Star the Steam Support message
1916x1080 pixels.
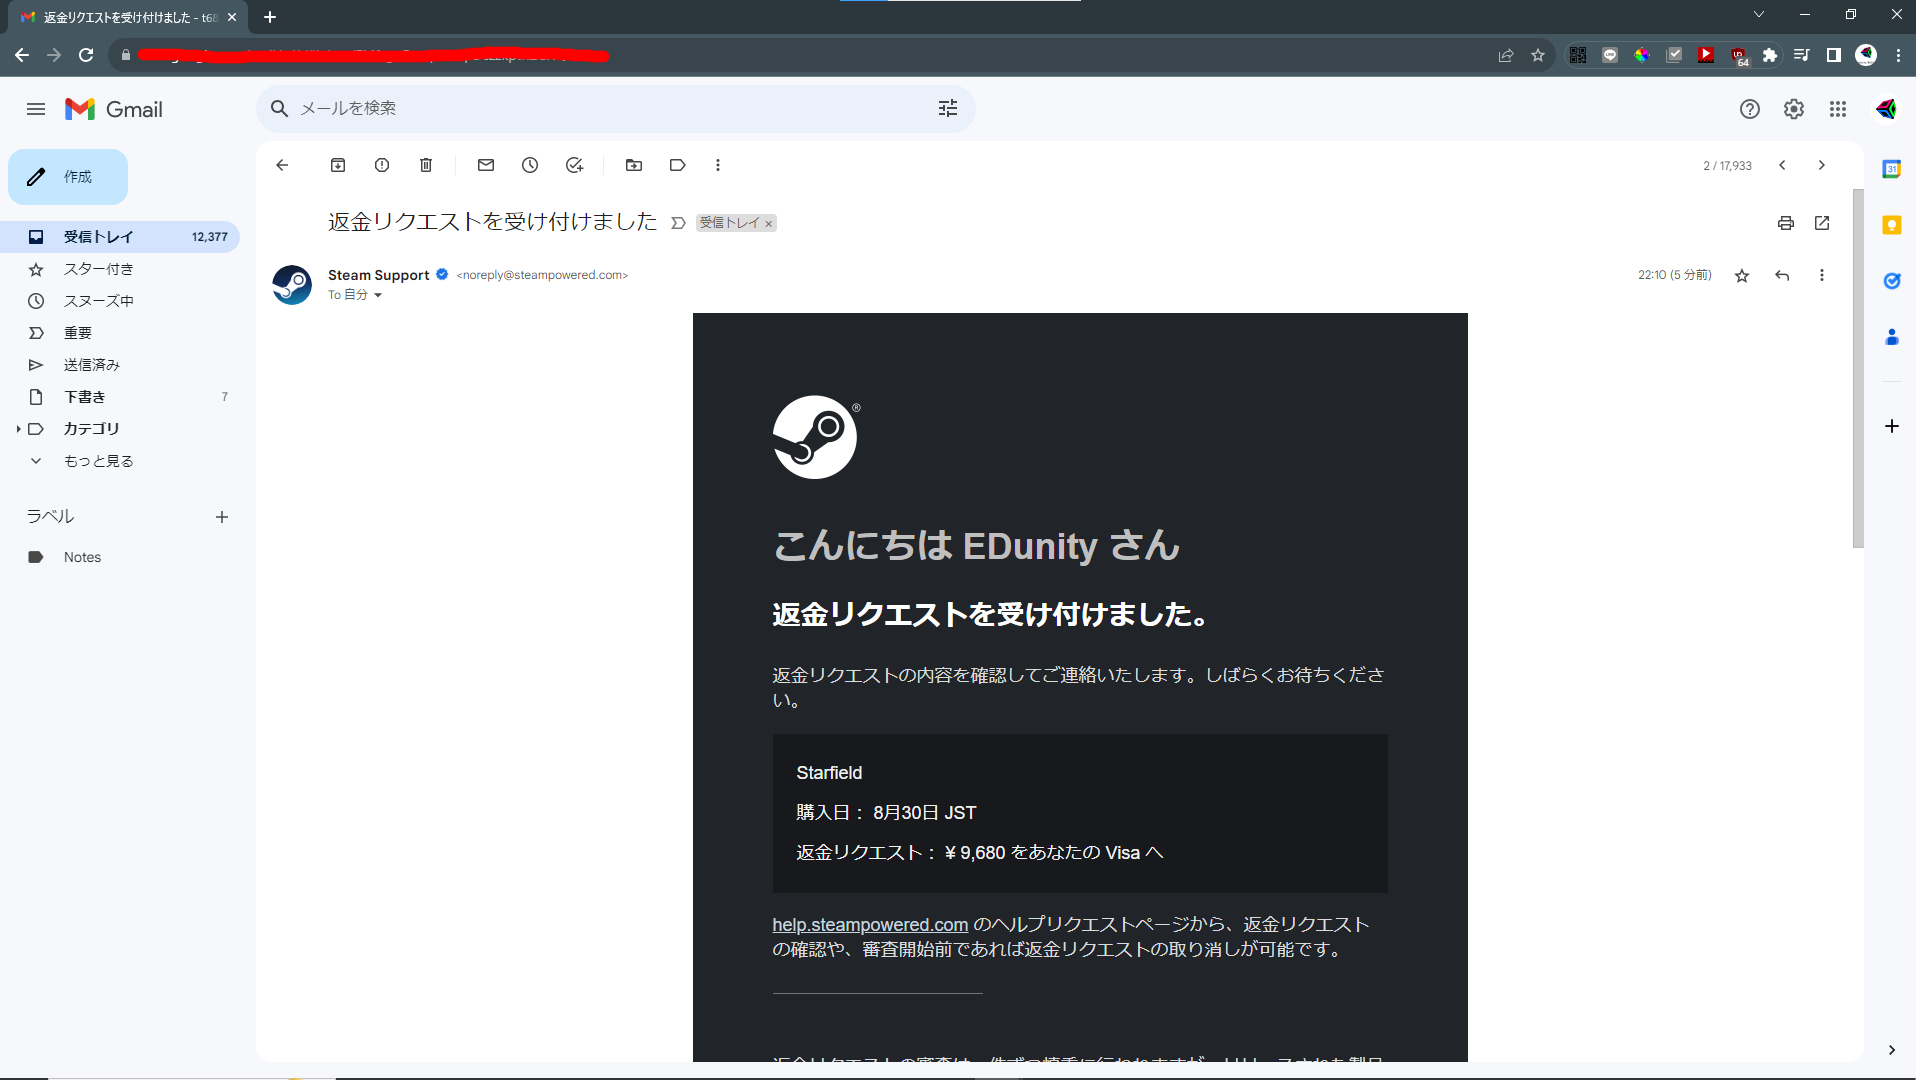[1742, 276]
